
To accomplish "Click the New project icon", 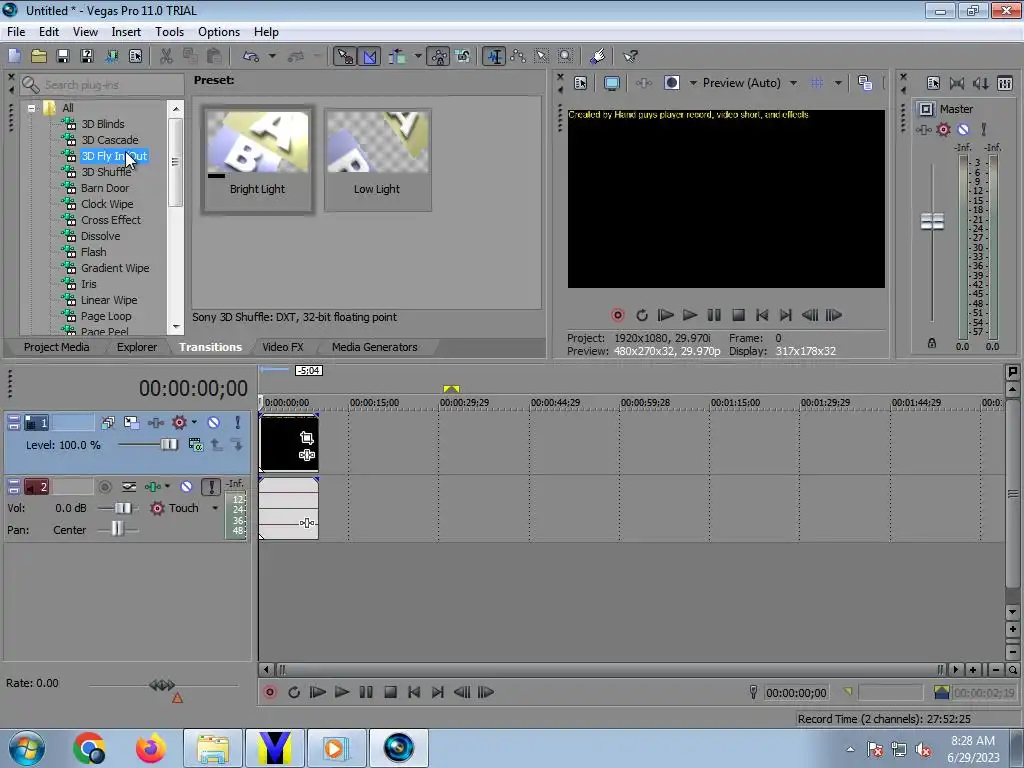I will point(14,56).
